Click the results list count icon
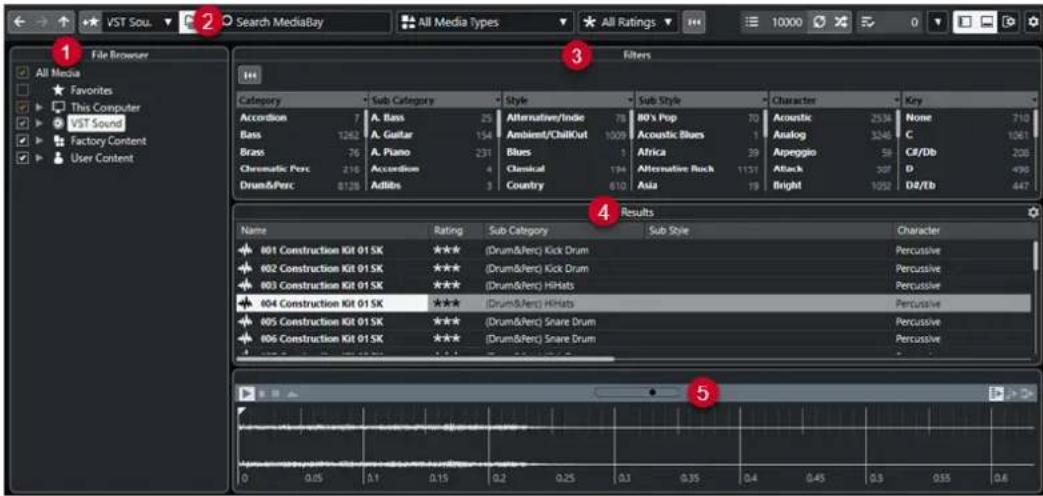The width and height of the screenshot is (1043, 496). pos(752,22)
